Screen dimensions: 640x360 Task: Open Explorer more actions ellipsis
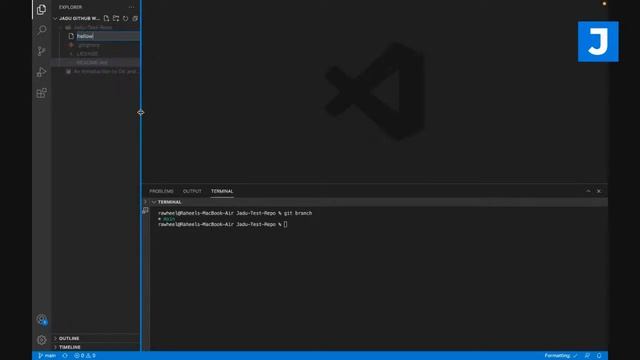pyautogui.click(x=131, y=7)
